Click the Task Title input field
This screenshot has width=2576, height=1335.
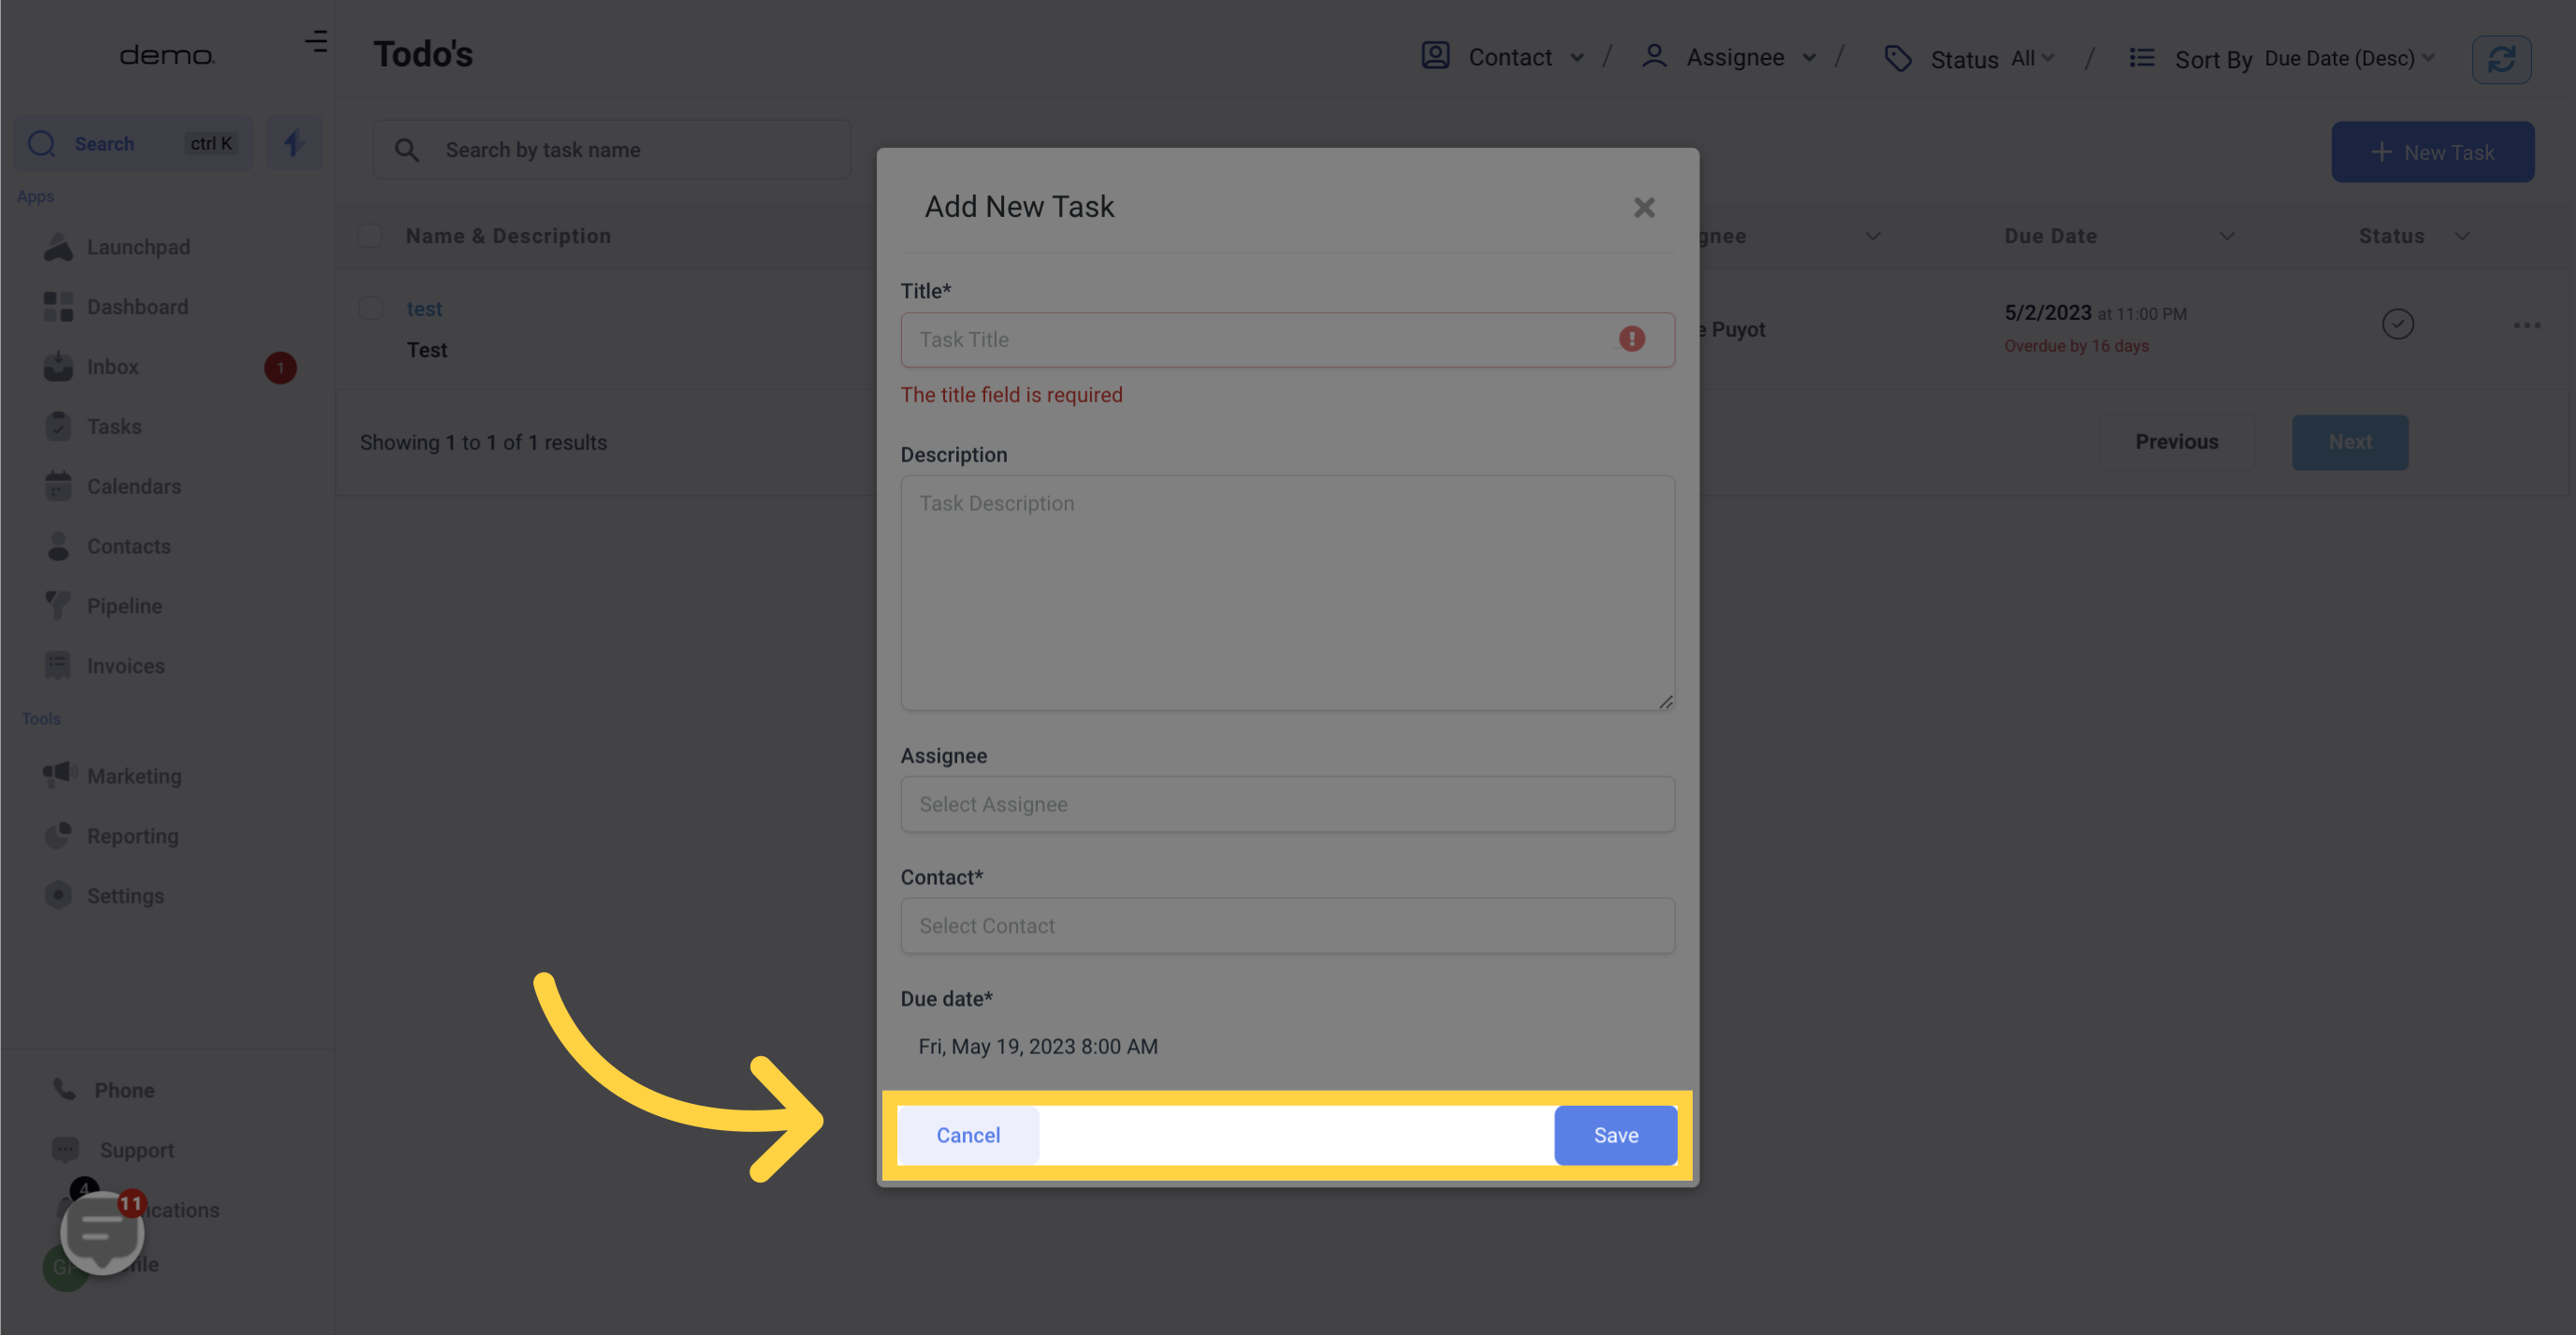click(1287, 340)
